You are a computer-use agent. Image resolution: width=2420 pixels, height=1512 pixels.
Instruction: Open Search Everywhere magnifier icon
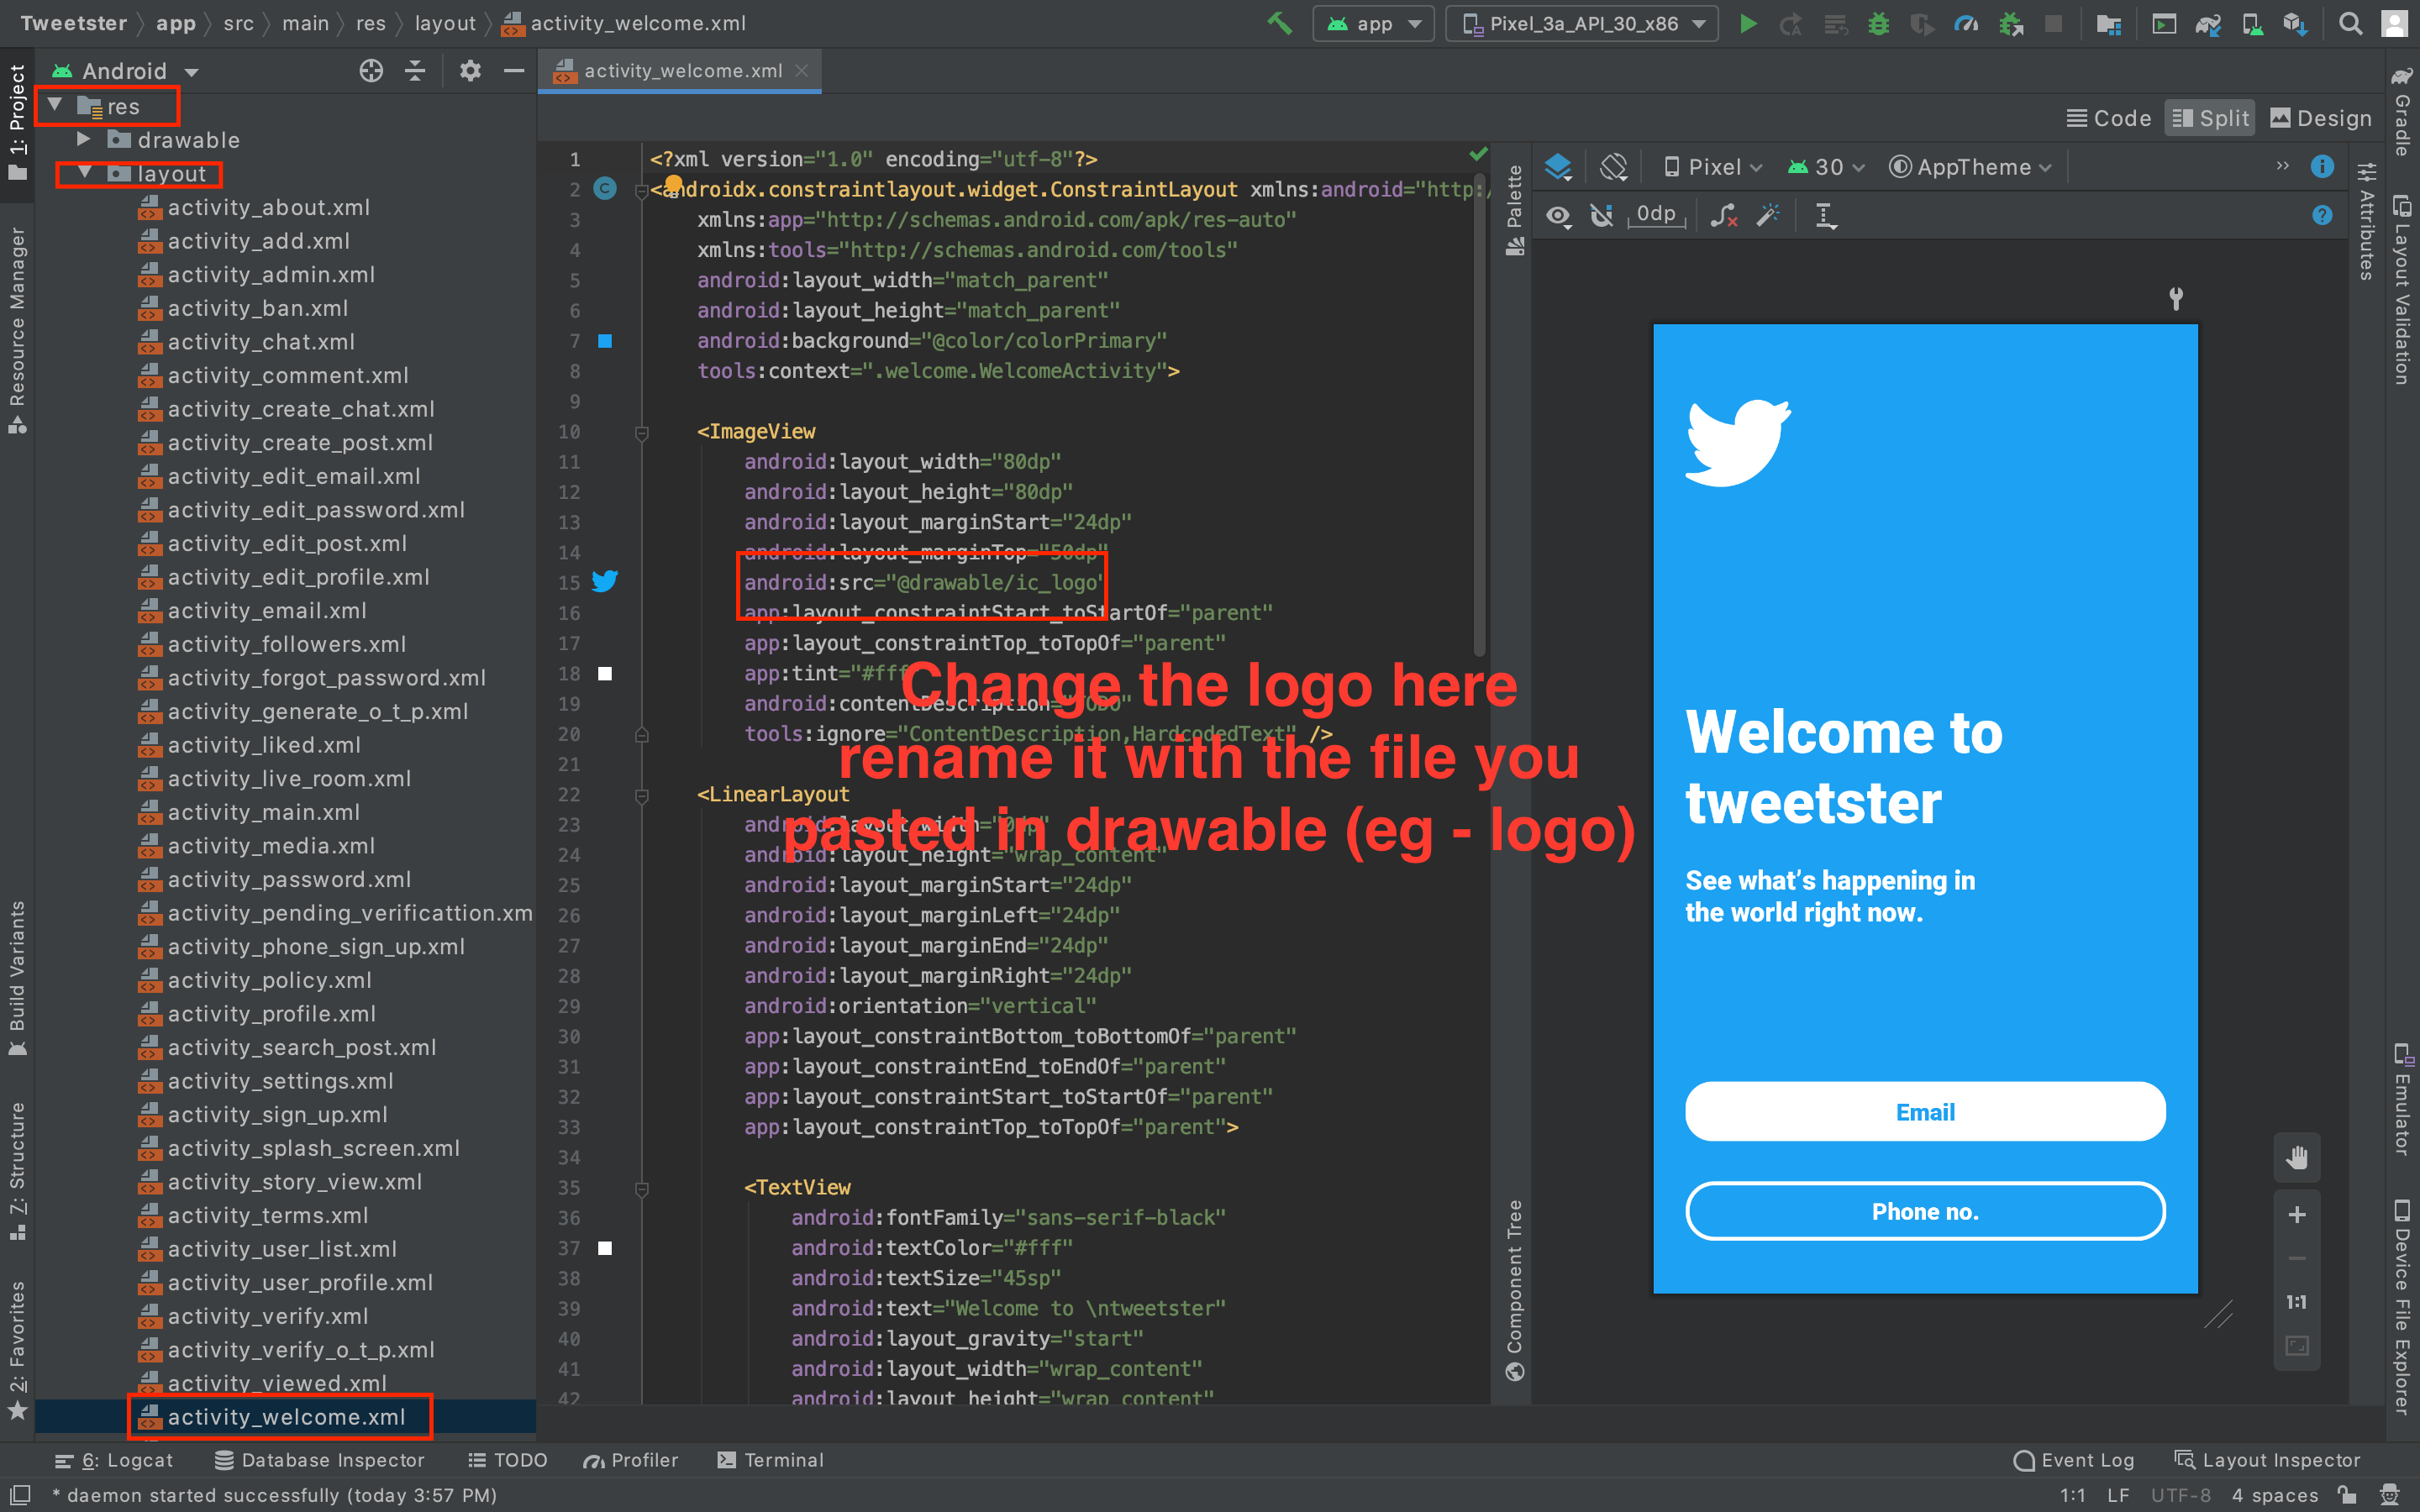(2350, 23)
